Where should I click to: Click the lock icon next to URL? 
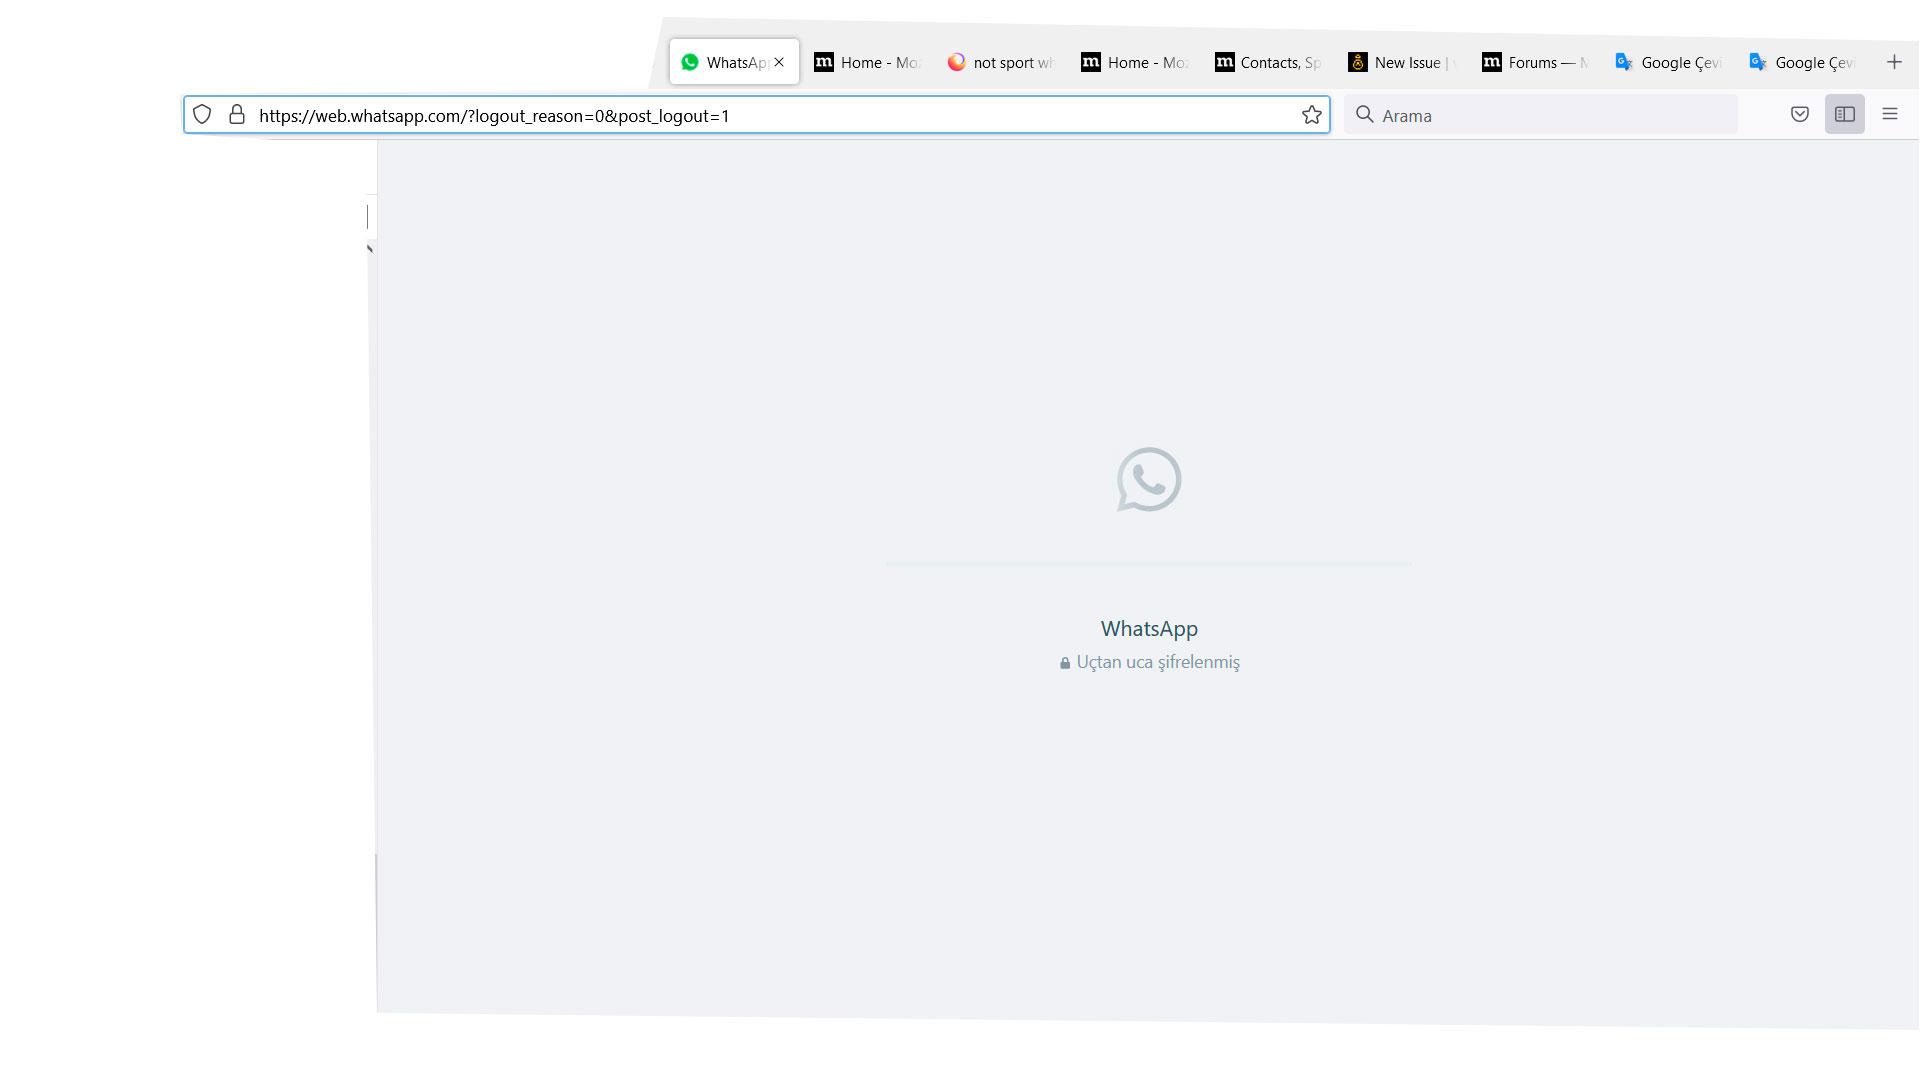pos(237,115)
